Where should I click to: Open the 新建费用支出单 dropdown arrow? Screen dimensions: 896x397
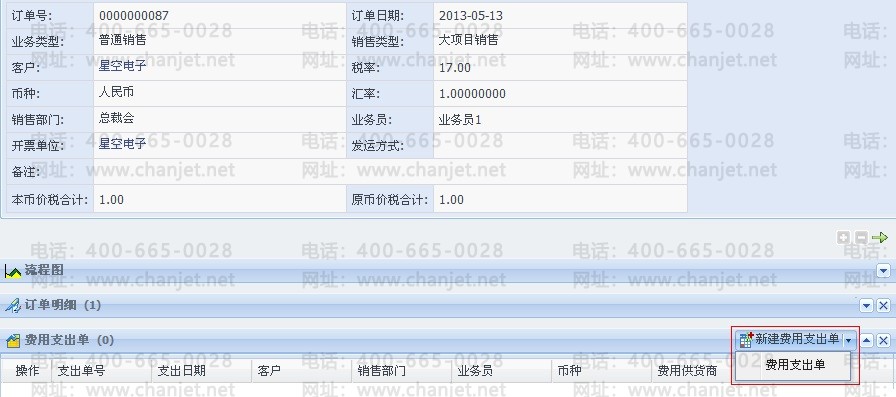tap(849, 340)
